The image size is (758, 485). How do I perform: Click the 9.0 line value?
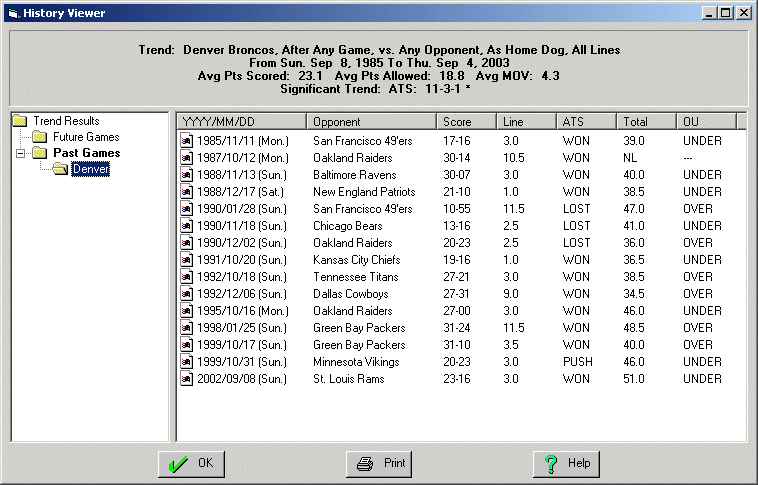click(511, 294)
